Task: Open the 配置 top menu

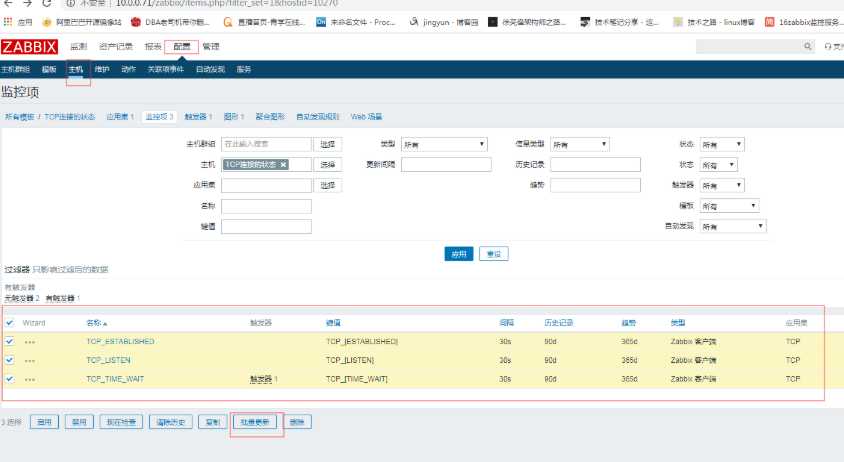Action: pyautogui.click(x=181, y=47)
